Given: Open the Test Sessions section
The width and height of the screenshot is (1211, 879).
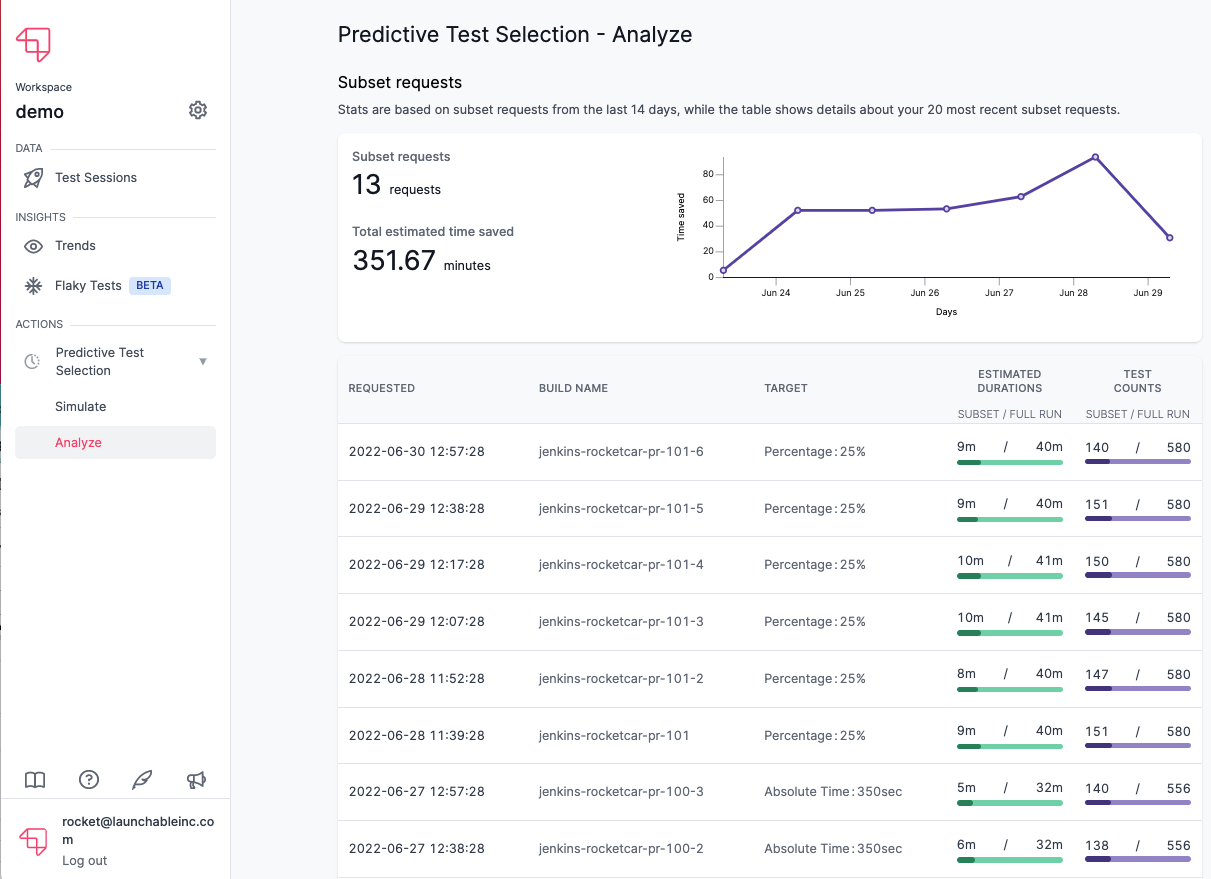Looking at the screenshot, I should point(97,177).
